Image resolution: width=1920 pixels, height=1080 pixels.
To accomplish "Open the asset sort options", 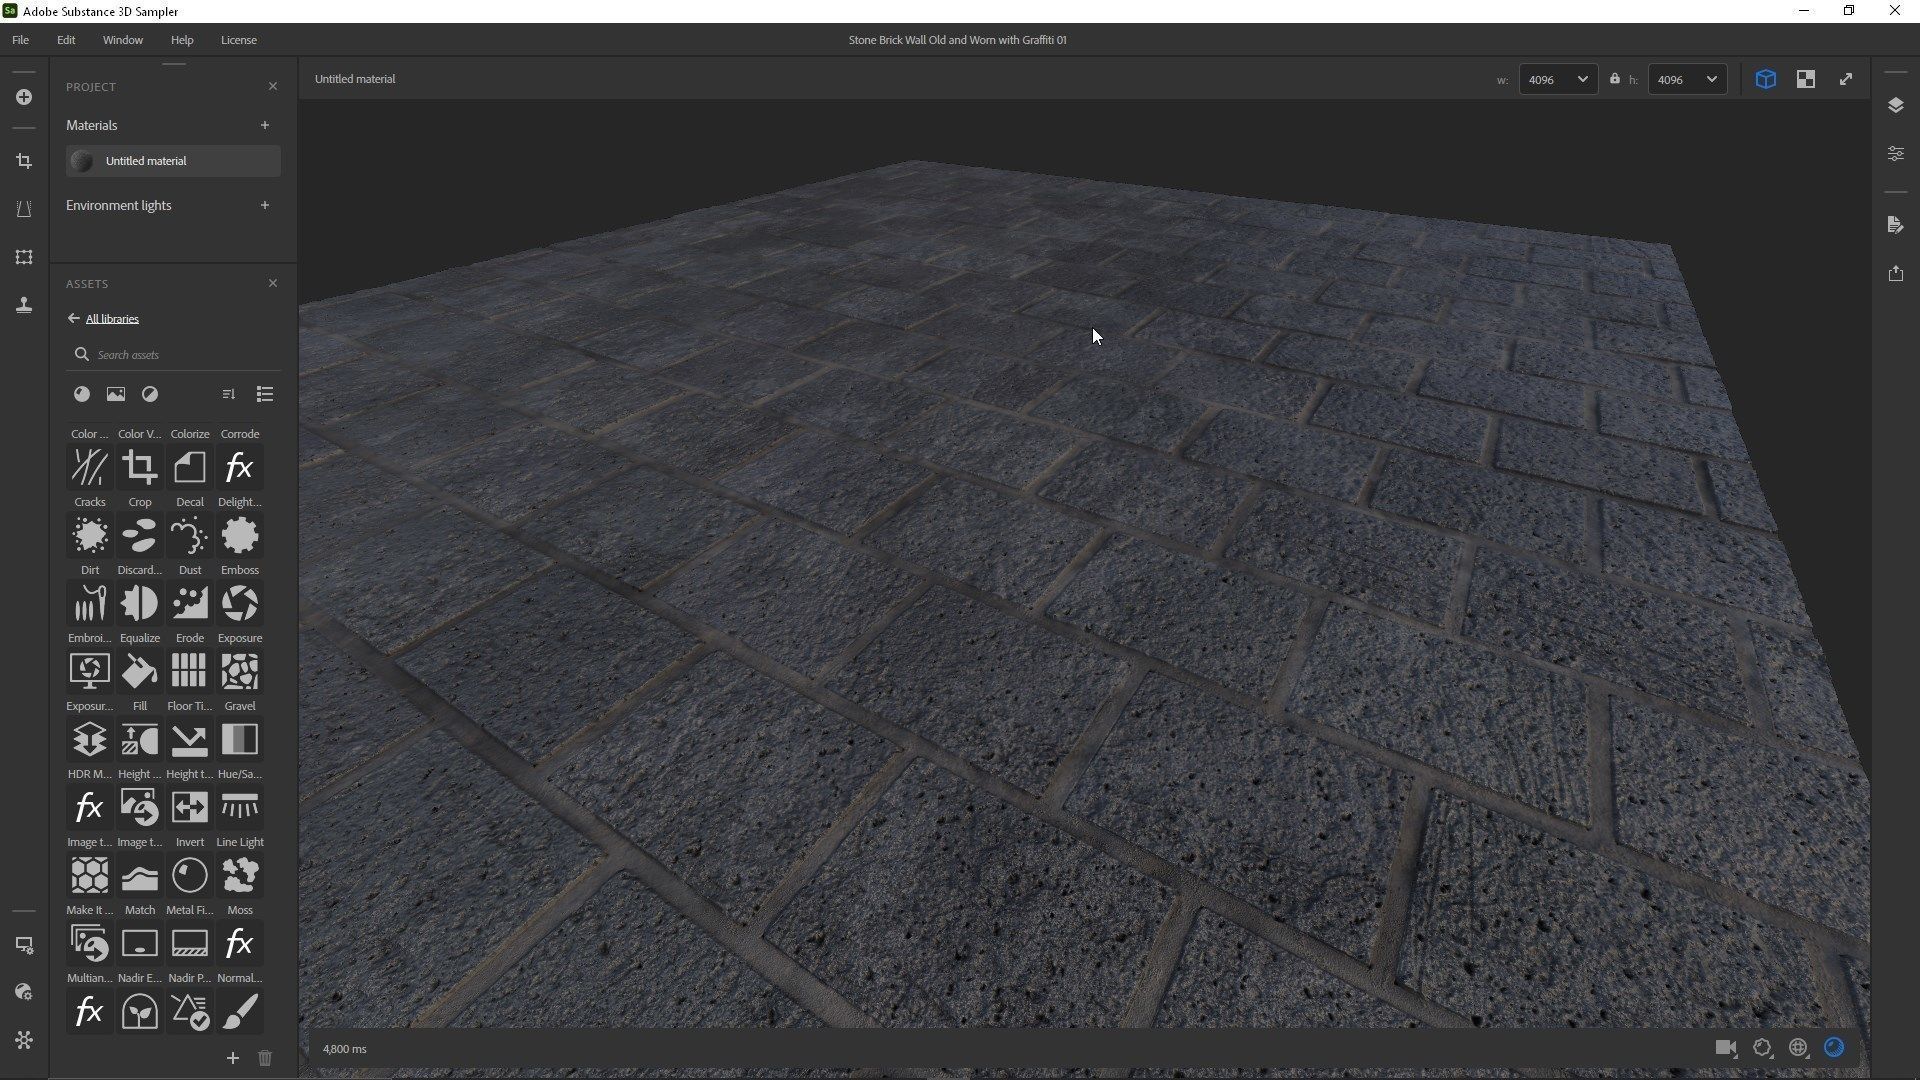I will (x=228, y=394).
